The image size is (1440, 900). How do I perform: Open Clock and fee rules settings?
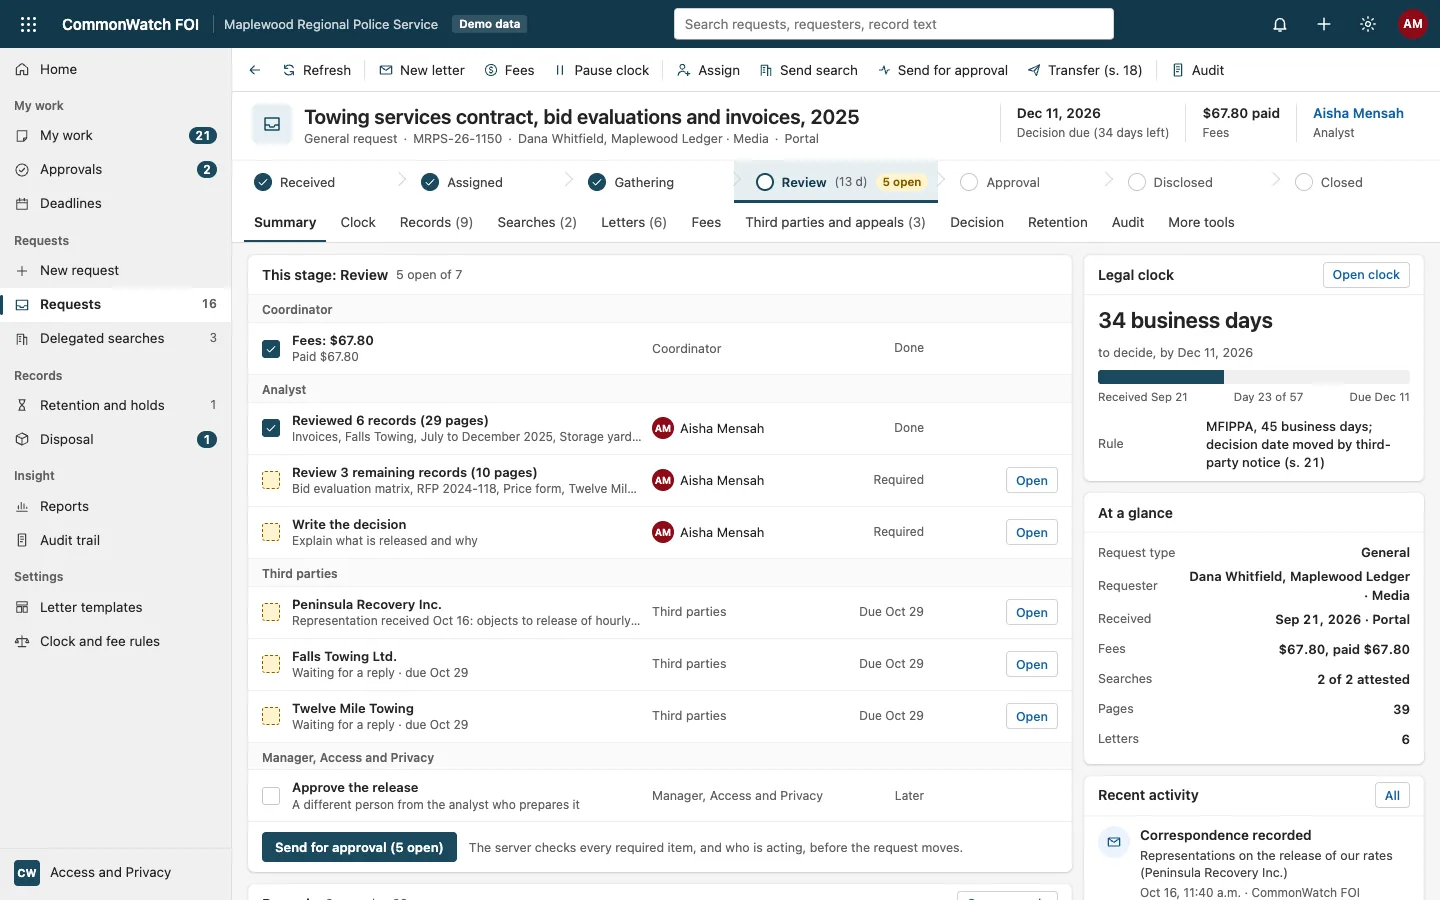point(116,641)
